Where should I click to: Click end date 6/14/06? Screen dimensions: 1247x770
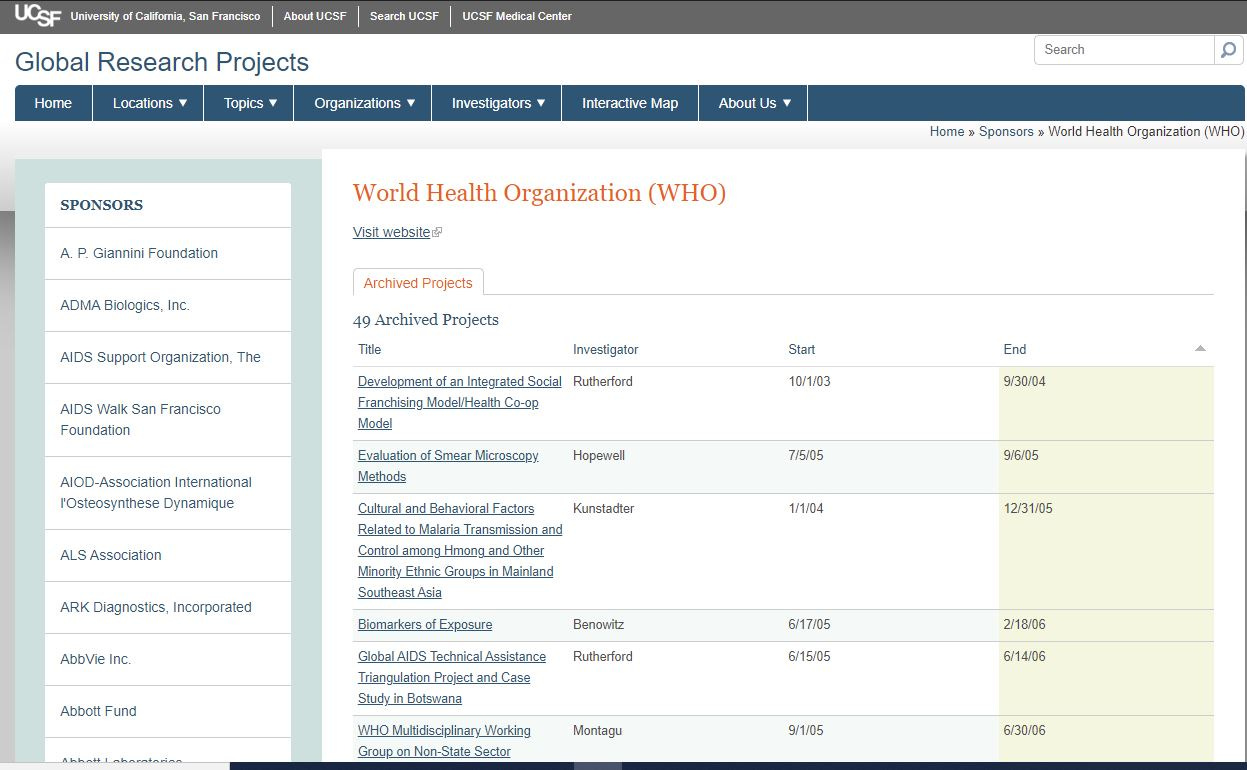[x=1024, y=656]
